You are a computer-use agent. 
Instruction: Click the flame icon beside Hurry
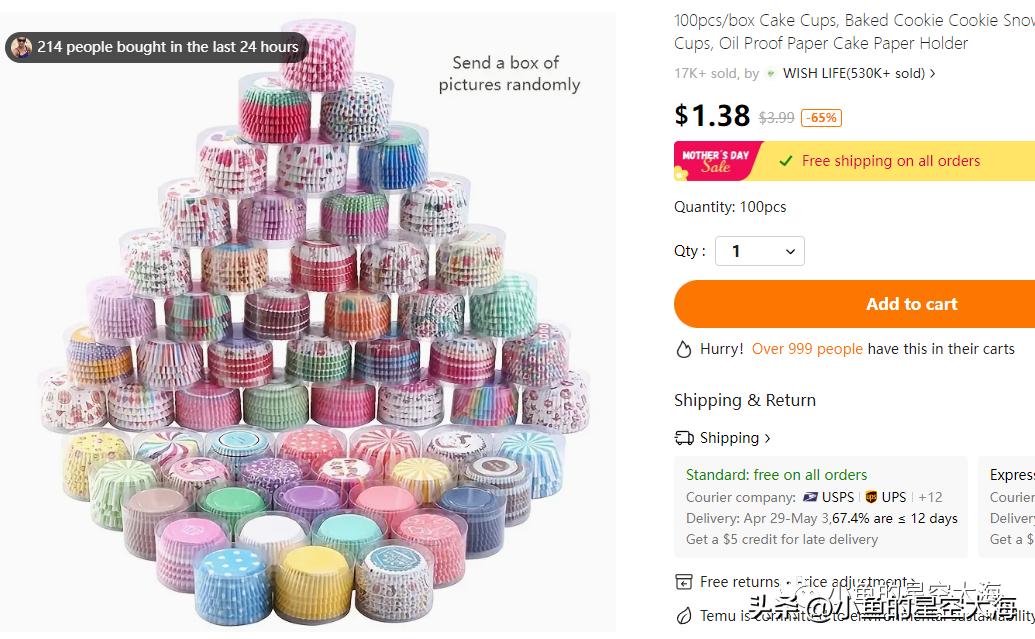click(x=684, y=349)
